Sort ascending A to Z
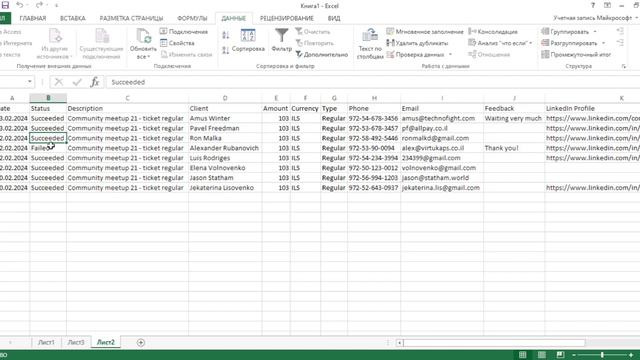The height and width of the screenshot is (360, 640). (x=226, y=35)
